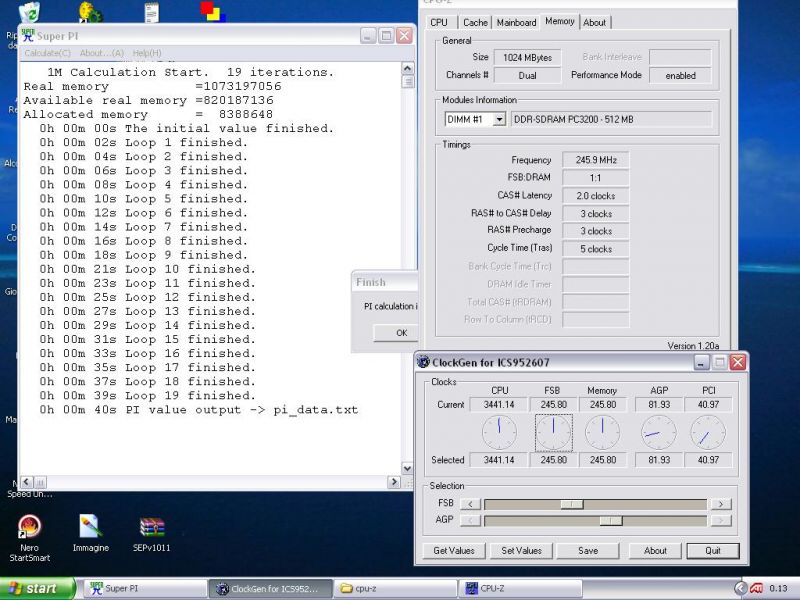Open the Mainboard tab in CPU-Z
800x600 pixels.
[516, 22]
